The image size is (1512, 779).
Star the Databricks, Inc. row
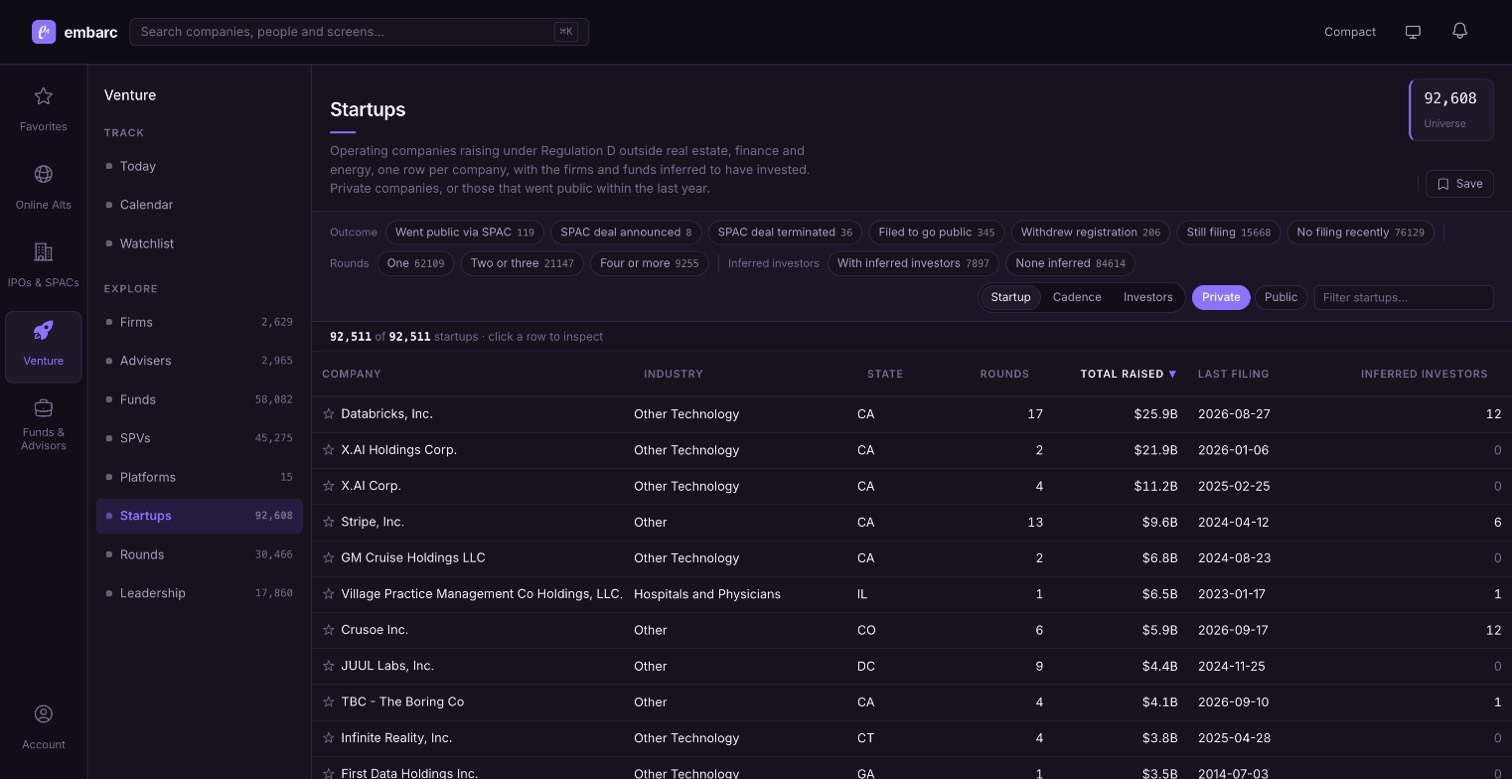(x=328, y=414)
